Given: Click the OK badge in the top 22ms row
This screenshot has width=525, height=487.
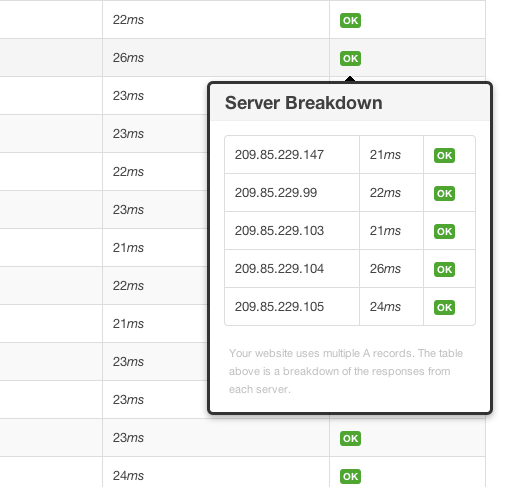Looking at the screenshot, I should point(350,20).
